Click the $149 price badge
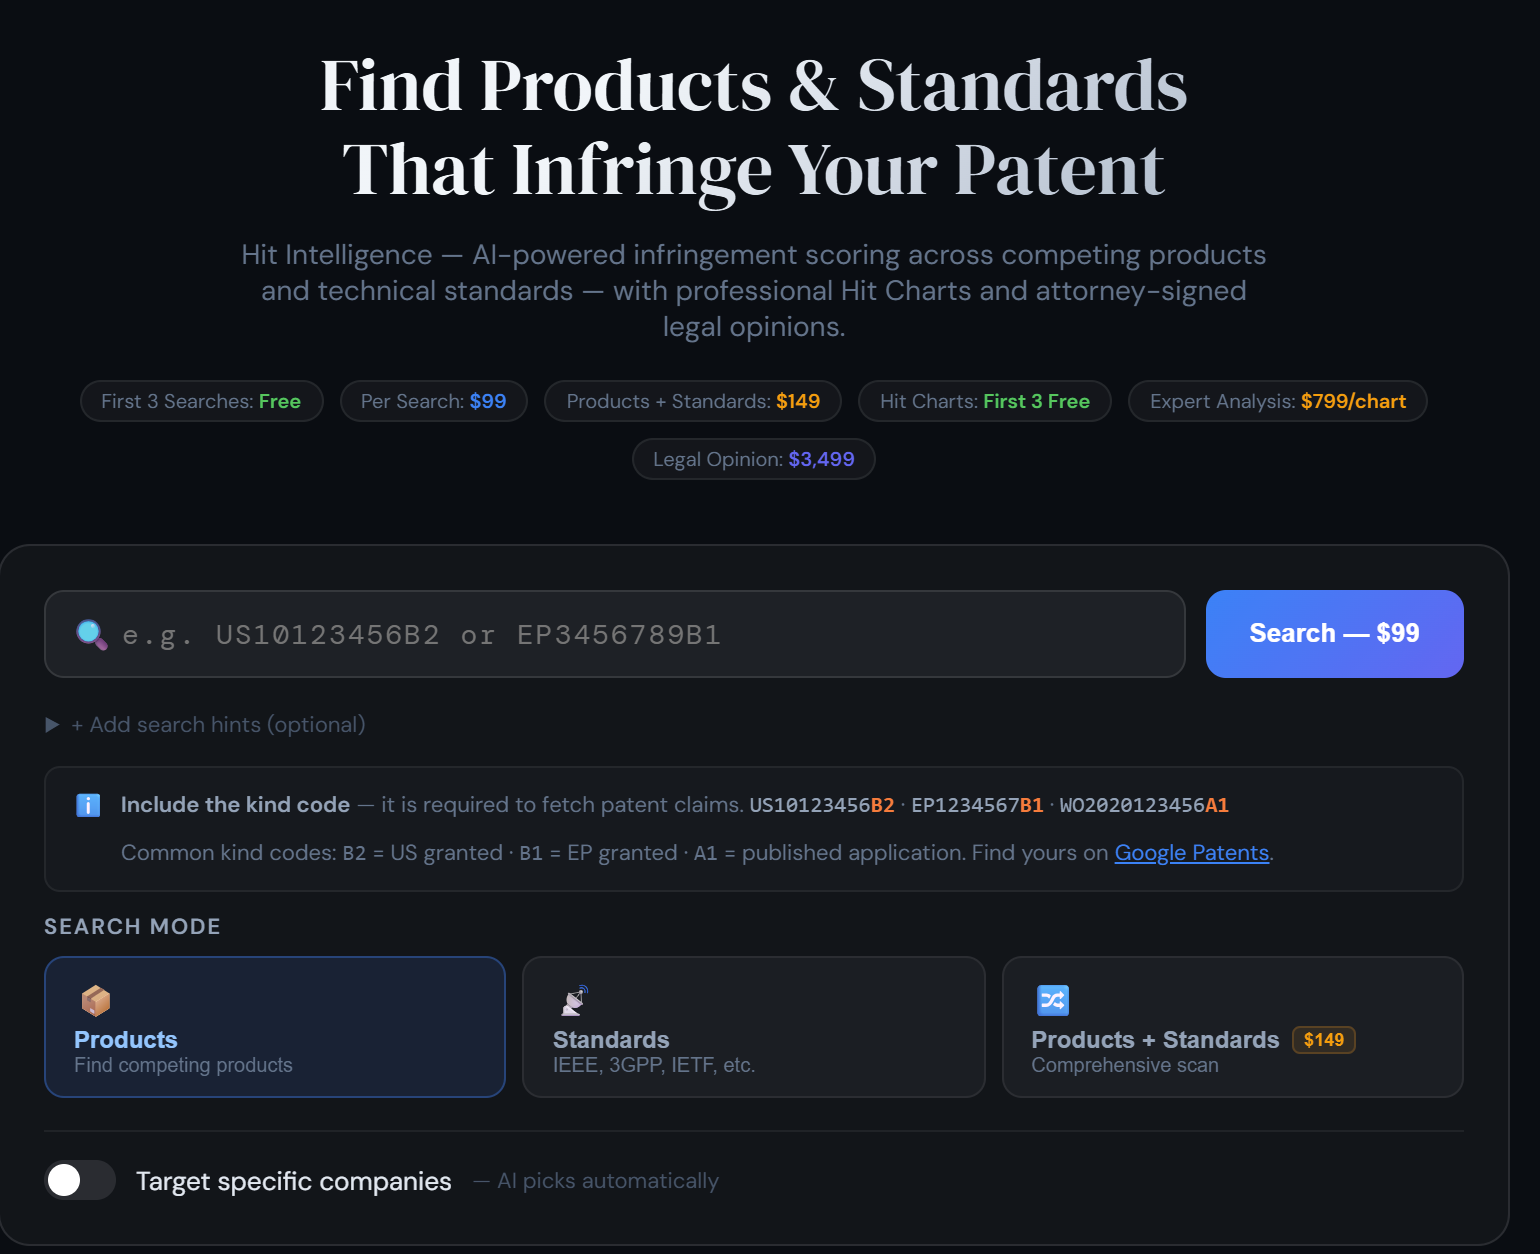The height and width of the screenshot is (1254, 1540). pos(1323,1040)
